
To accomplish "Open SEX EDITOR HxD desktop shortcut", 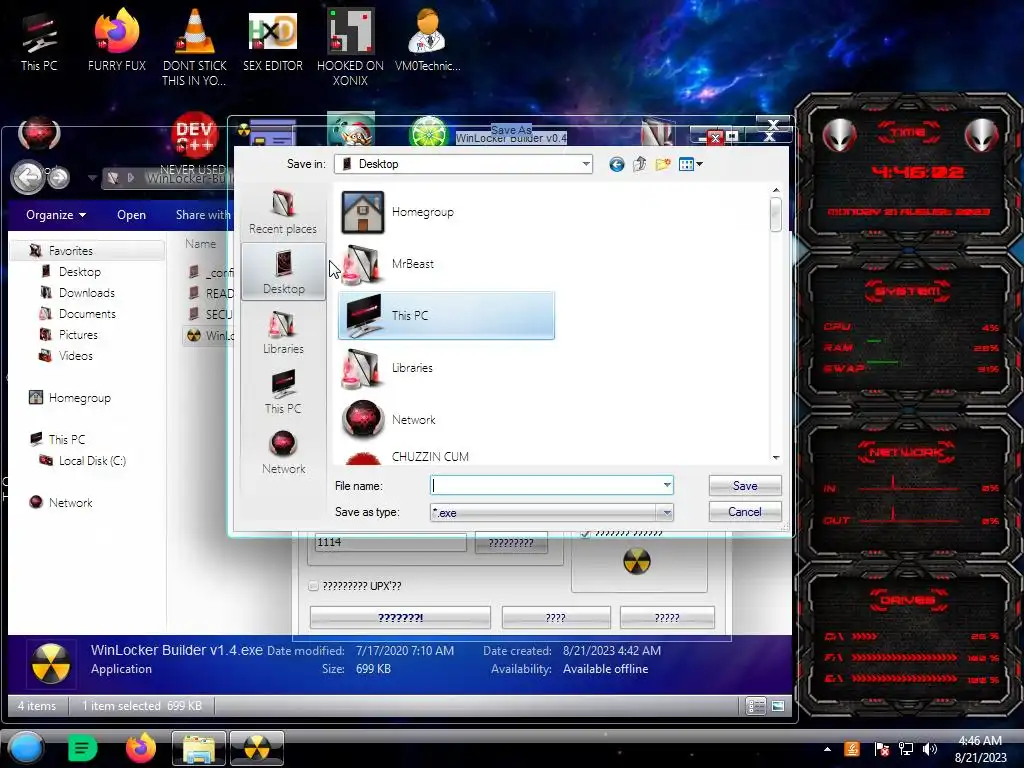I will (x=272, y=40).
